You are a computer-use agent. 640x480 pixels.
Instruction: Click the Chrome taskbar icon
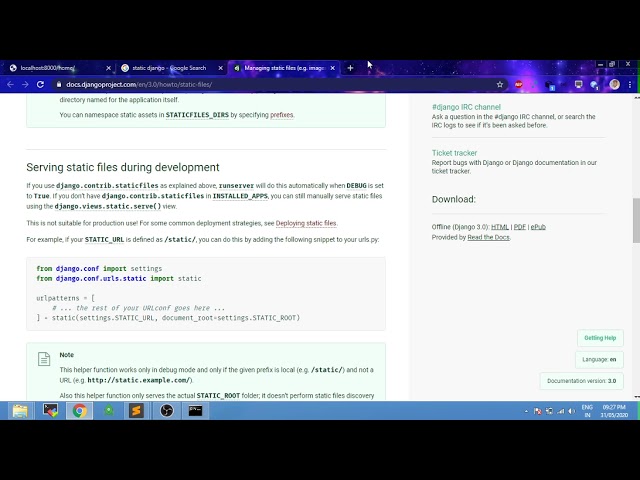click(x=80, y=411)
